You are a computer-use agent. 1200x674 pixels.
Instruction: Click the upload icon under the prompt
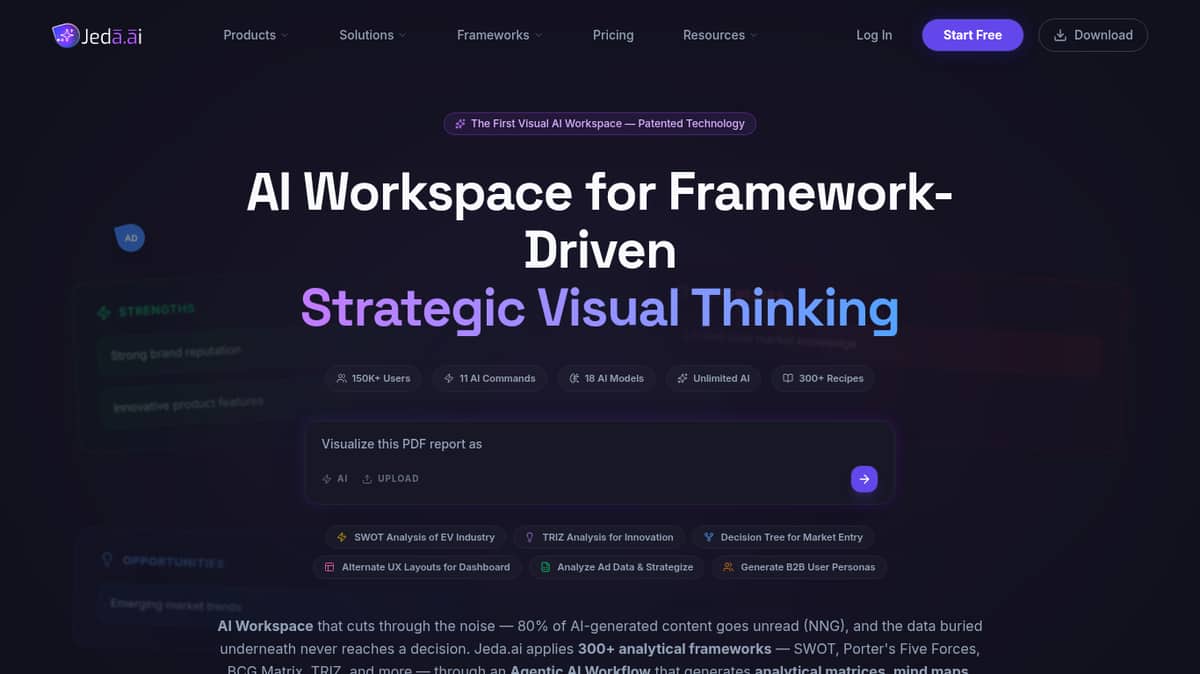click(x=367, y=479)
